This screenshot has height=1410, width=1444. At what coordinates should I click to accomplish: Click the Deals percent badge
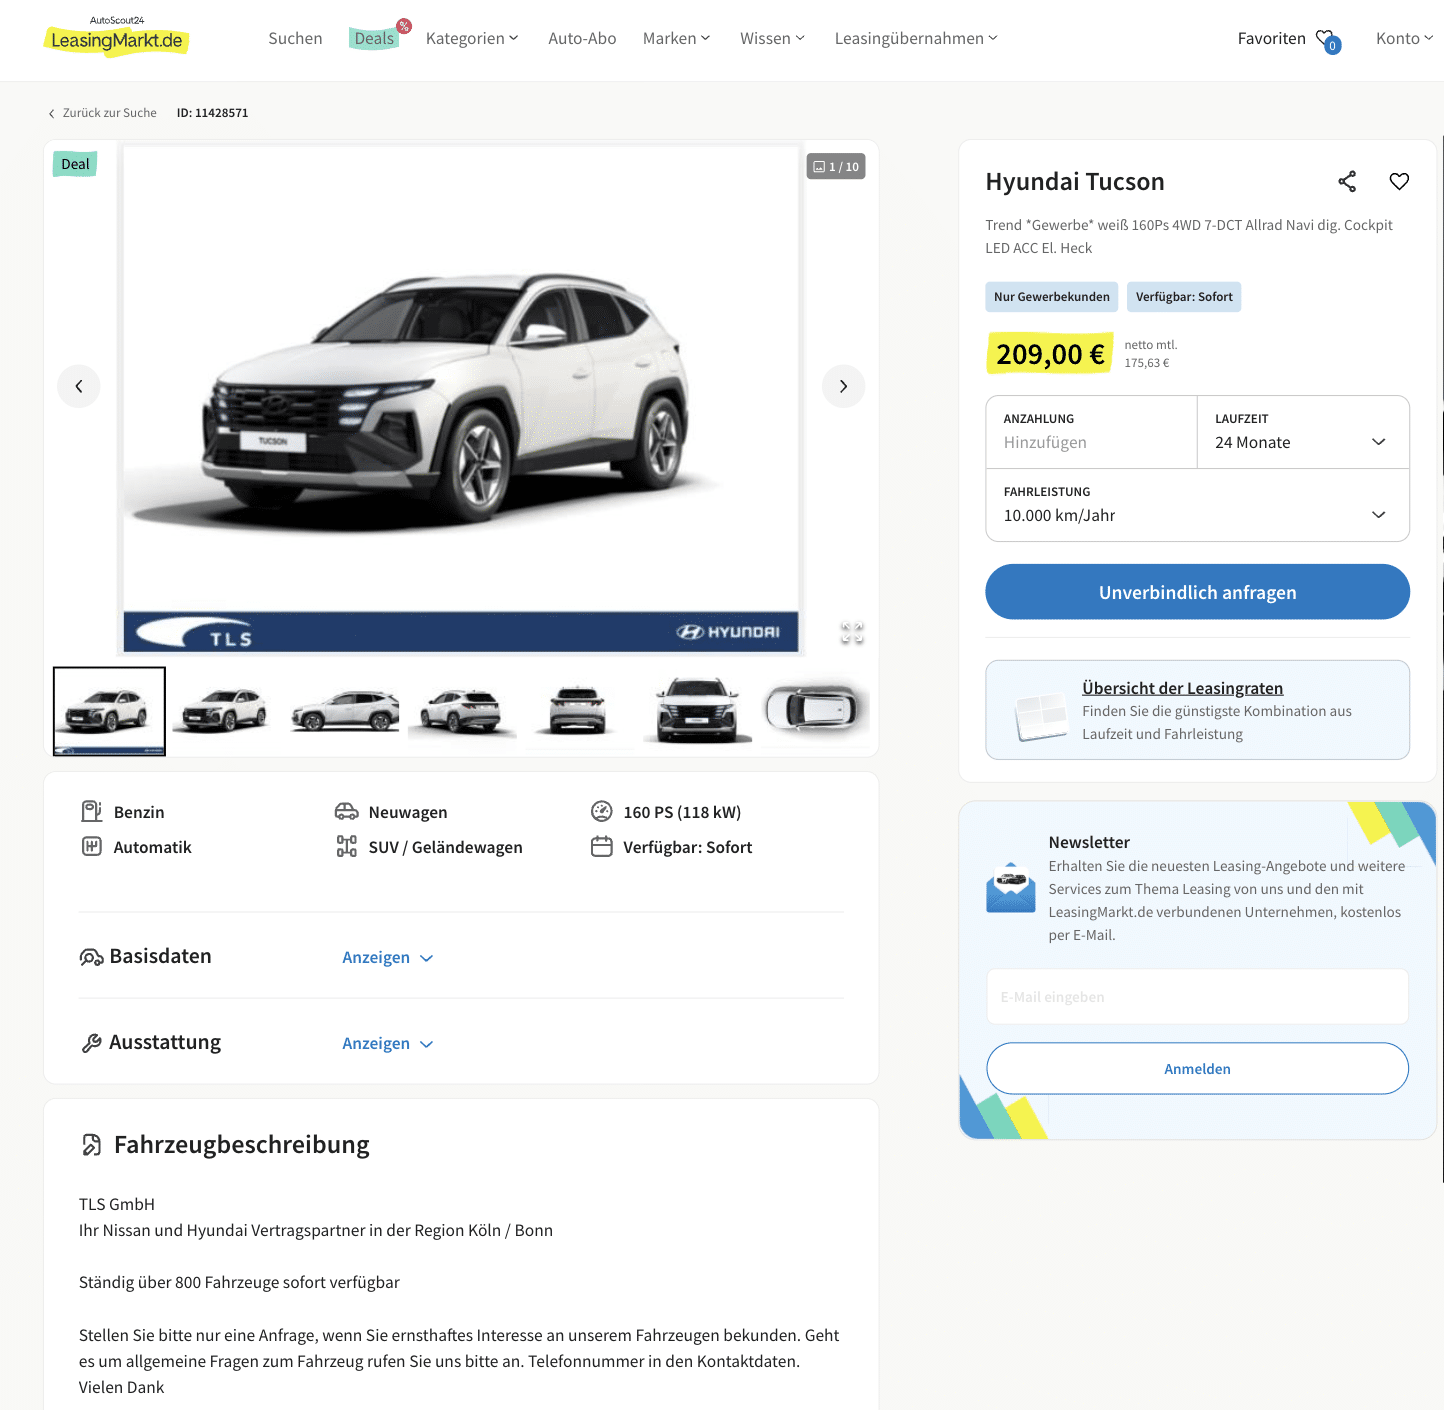404,26
